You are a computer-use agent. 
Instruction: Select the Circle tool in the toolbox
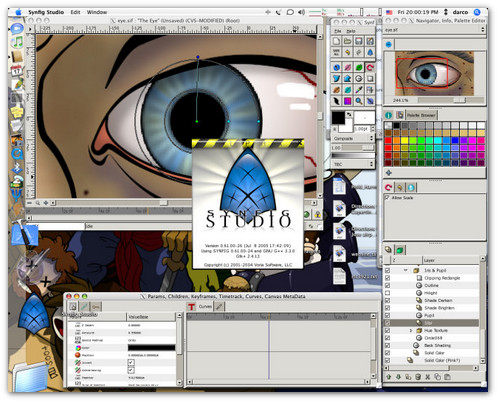(359, 79)
